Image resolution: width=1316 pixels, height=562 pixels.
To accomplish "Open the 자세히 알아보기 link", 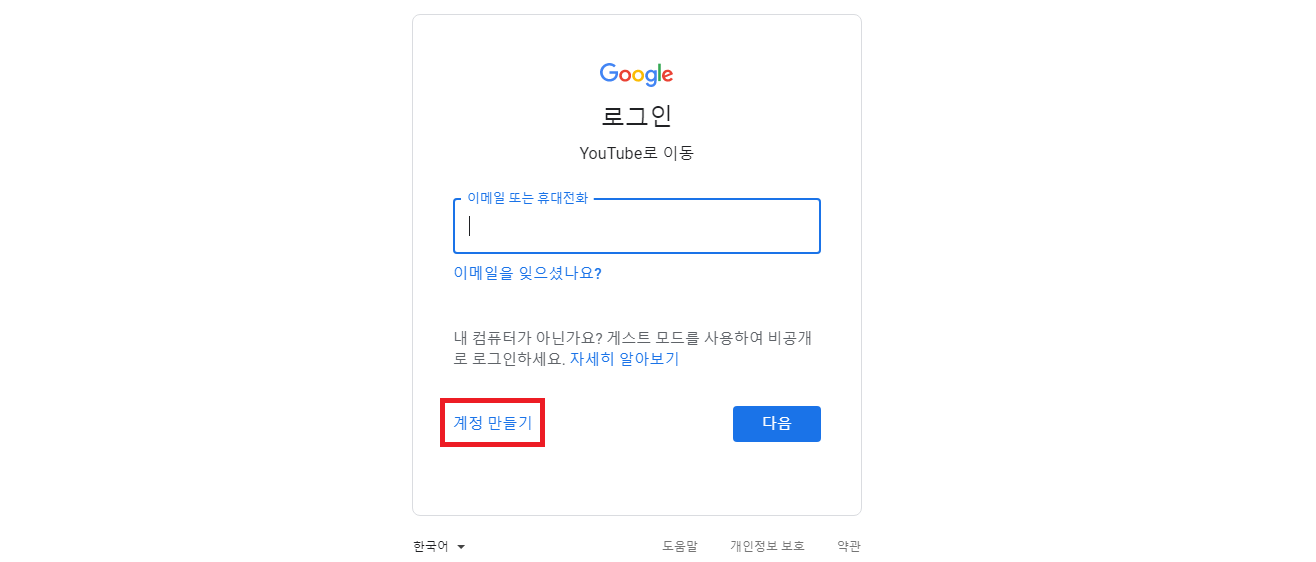I will [x=624, y=359].
